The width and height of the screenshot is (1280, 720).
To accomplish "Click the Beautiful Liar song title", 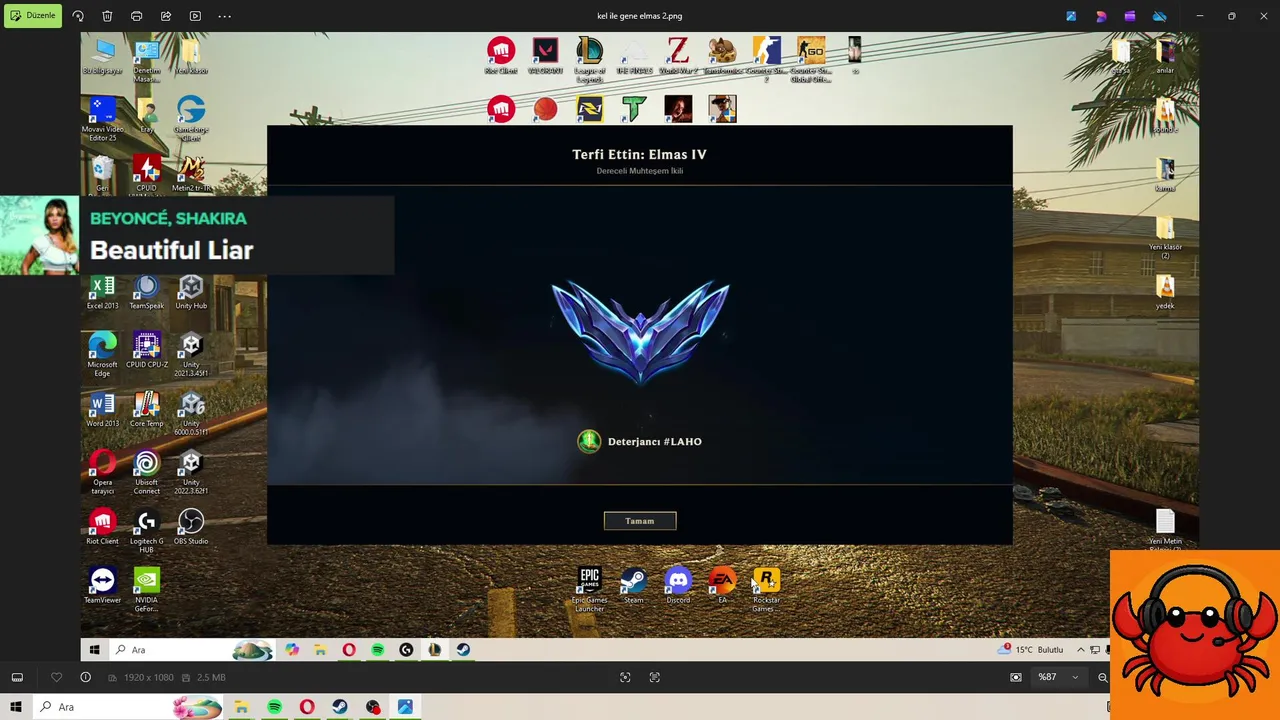I will click(171, 250).
